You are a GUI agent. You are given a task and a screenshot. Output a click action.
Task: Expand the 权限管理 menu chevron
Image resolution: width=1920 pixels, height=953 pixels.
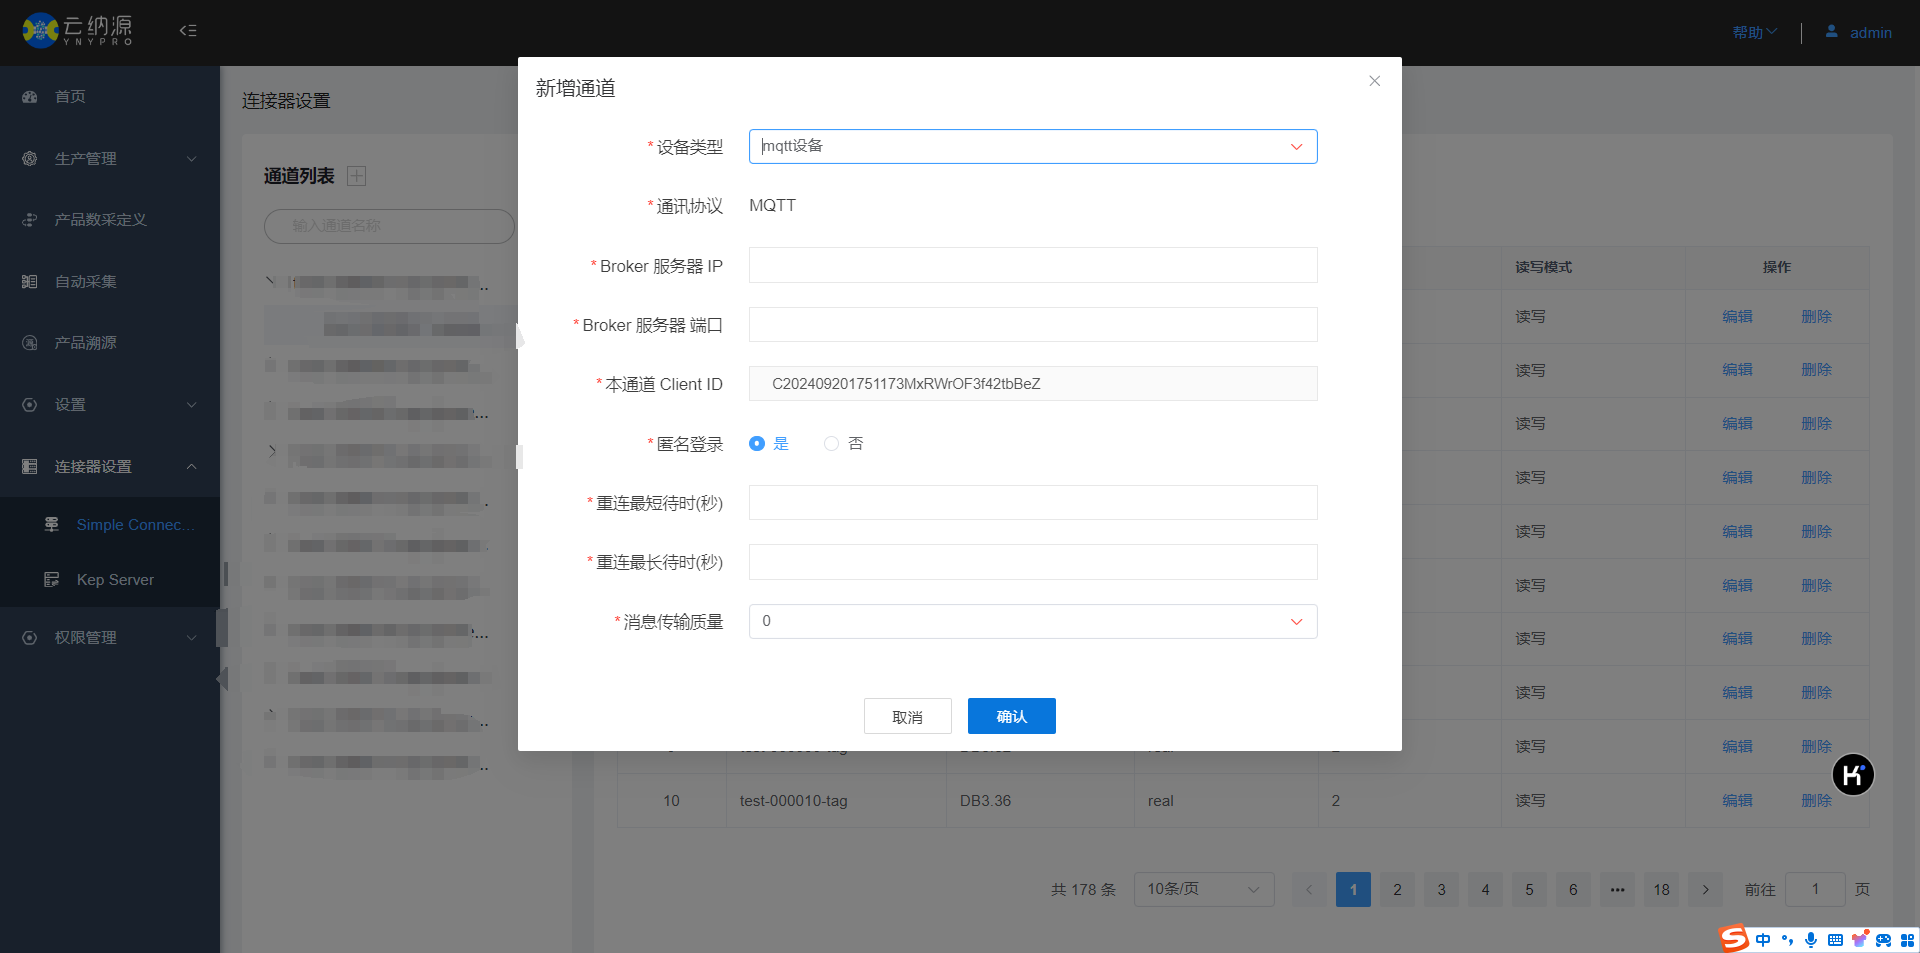(x=191, y=638)
